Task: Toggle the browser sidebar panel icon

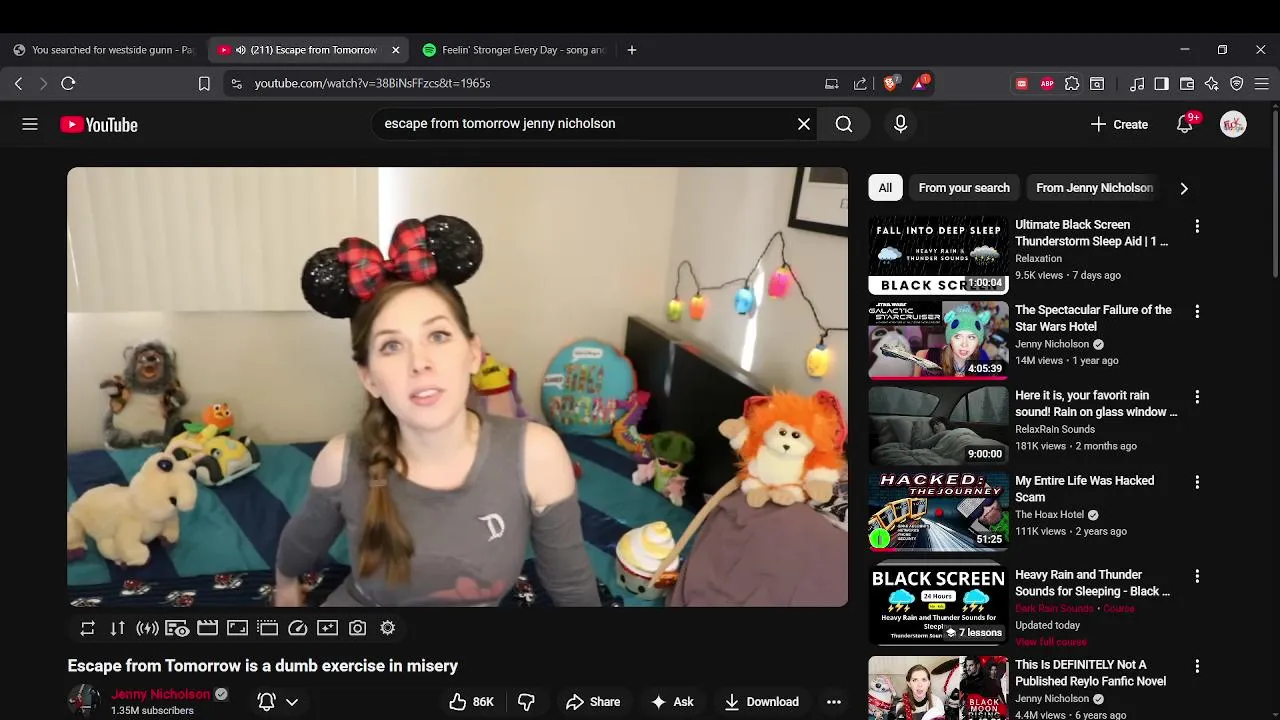Action: point(1161,84)
